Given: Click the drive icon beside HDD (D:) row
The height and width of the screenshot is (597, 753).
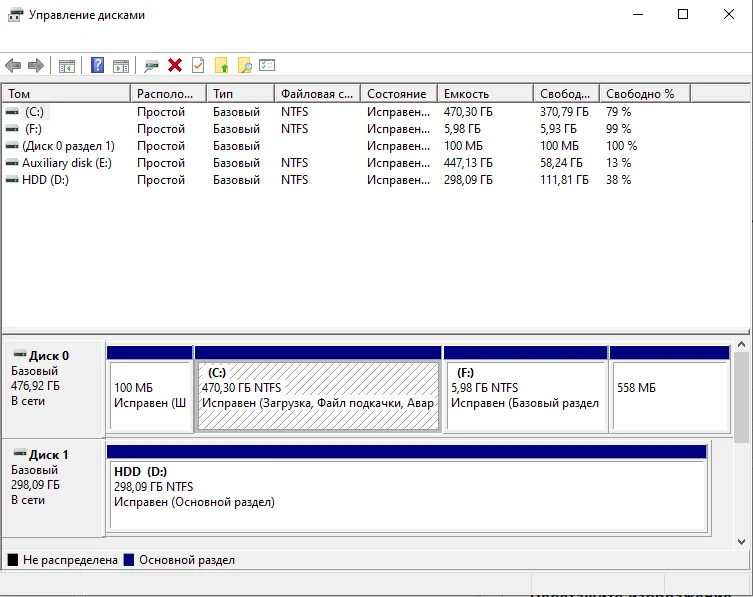Looking at the screenshot, I should (x=12, y=180).
